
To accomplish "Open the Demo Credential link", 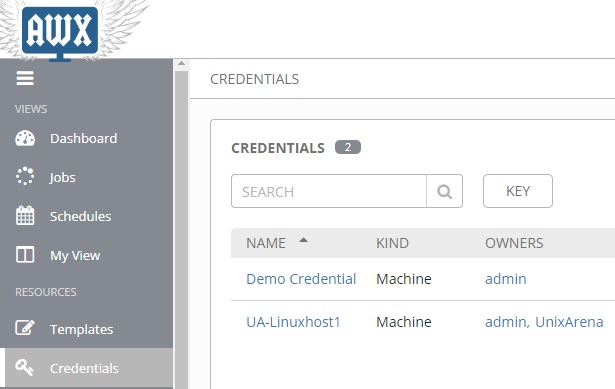I will tap(301, 279).
